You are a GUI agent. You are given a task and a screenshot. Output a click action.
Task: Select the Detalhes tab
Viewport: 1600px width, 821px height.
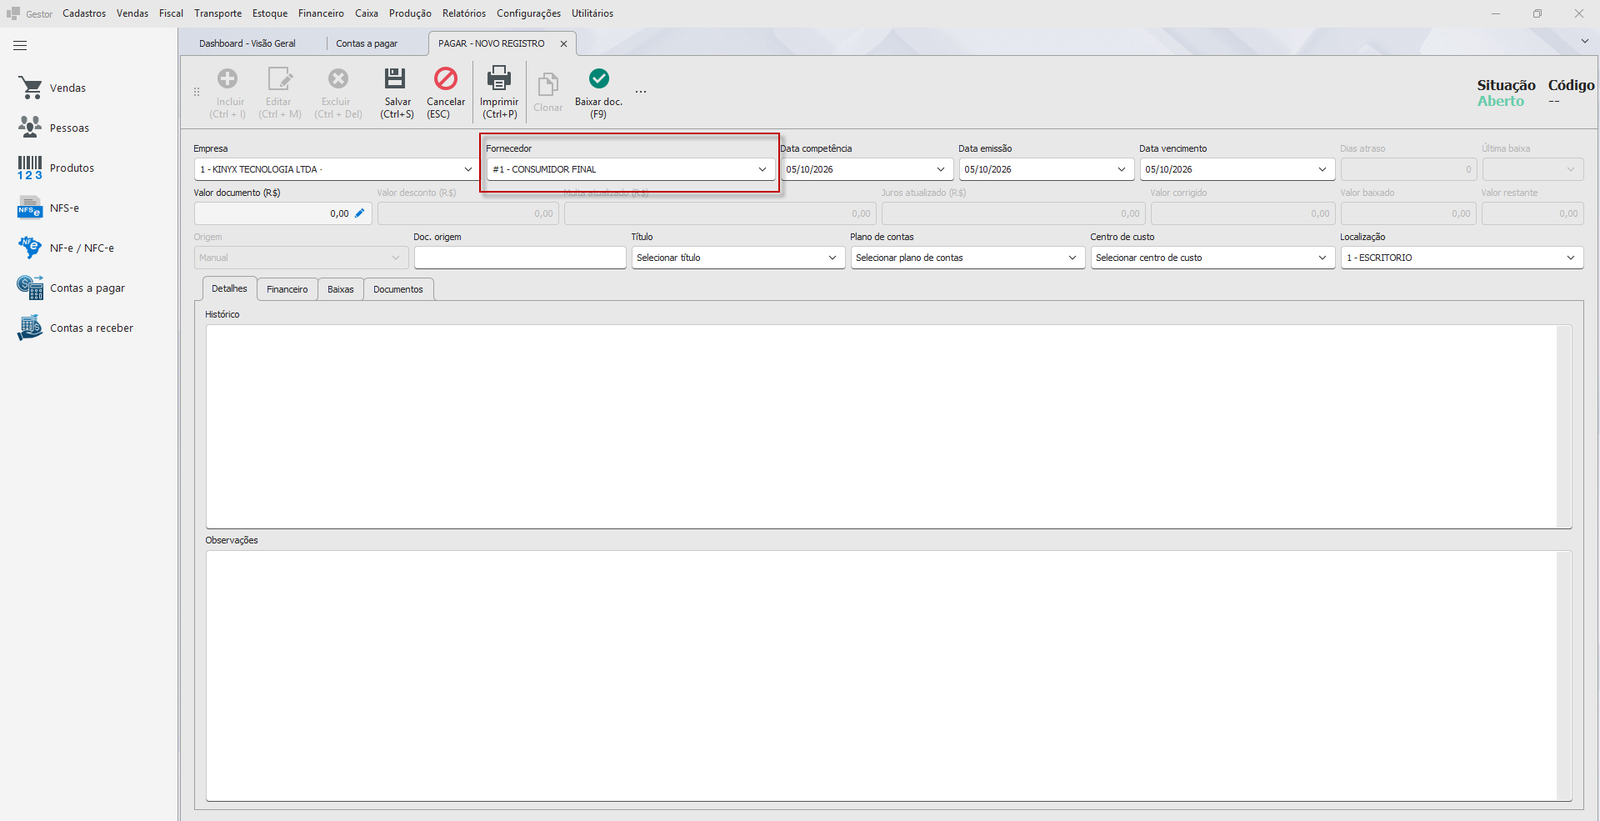point(229,289)
